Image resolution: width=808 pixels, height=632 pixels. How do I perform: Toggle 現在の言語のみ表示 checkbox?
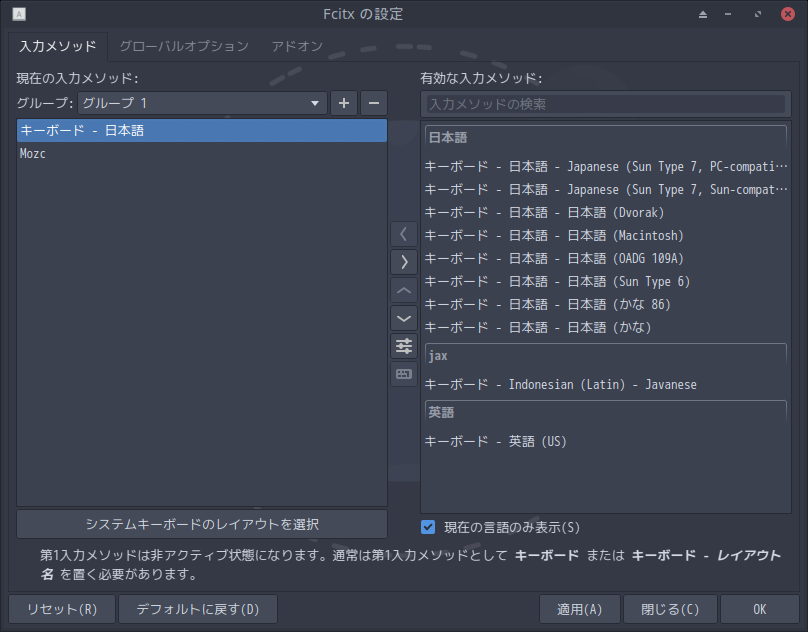pyautogui.click(x=428, y=527)
